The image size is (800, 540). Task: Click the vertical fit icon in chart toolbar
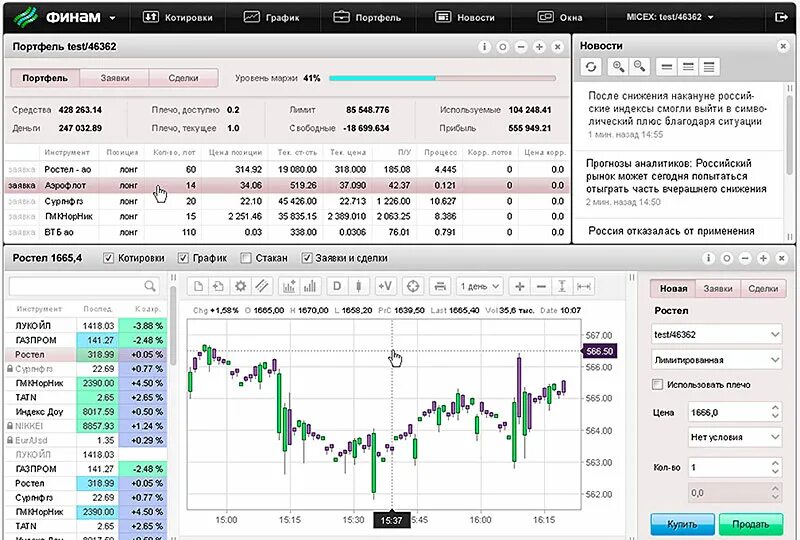[x=562, y=286]
